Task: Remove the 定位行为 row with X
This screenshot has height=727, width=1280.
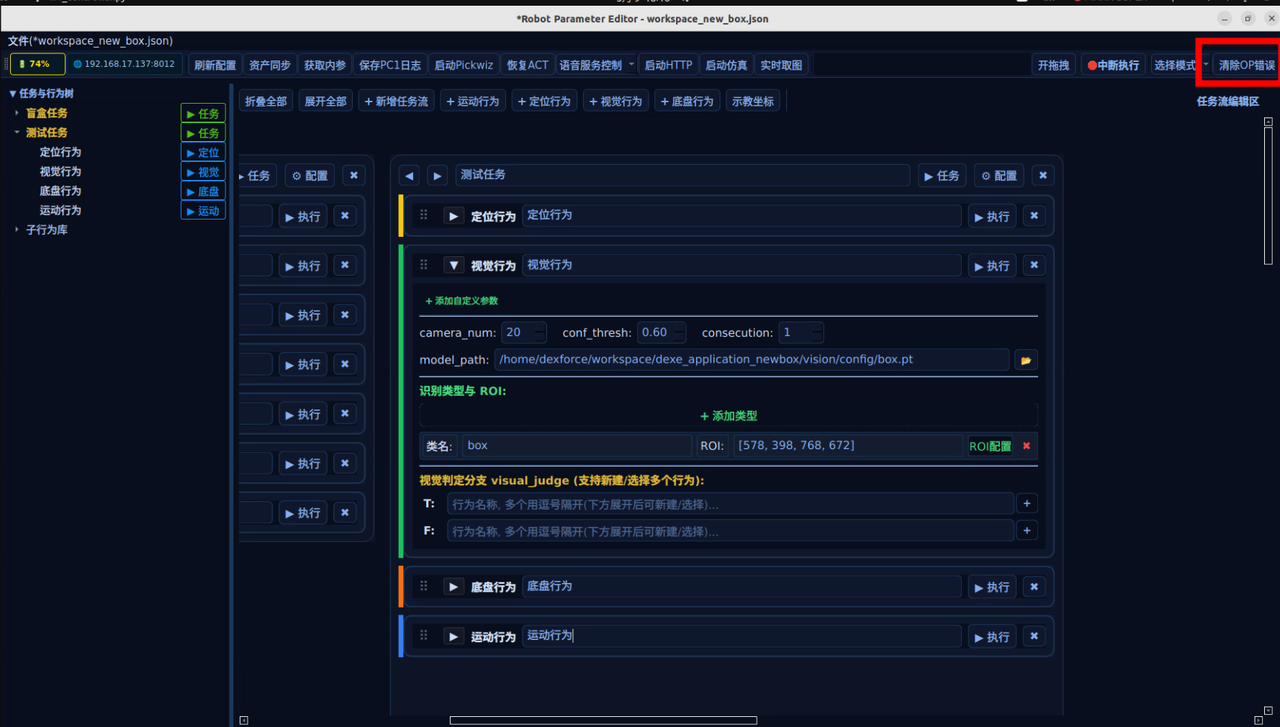Action: pyautogui.click(x=1034, y=215)
